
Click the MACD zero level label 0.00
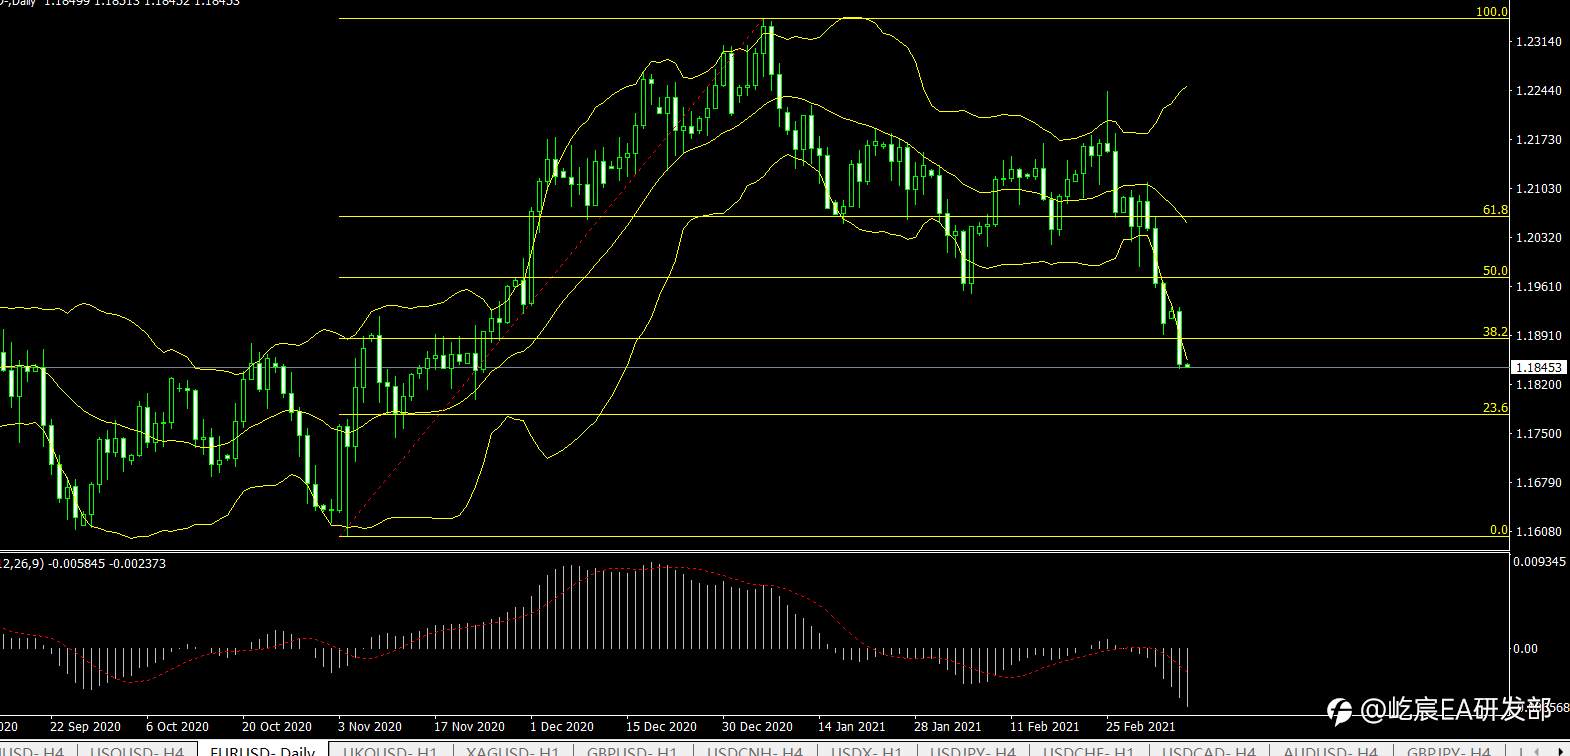click(x=1525, y=649)
